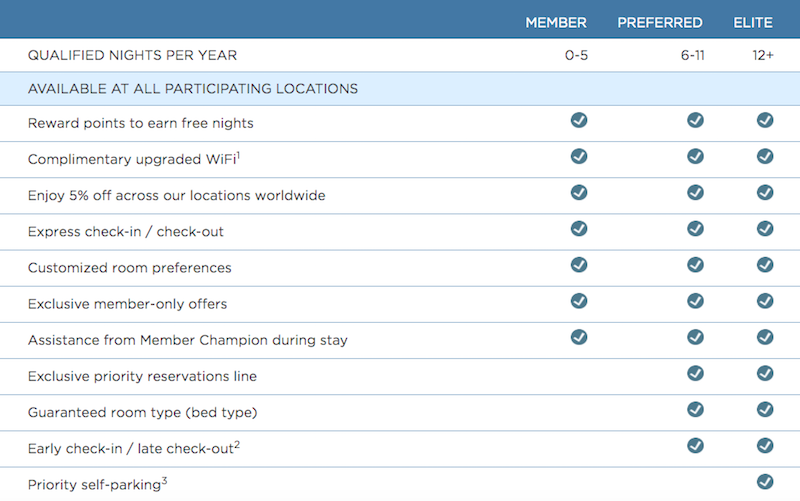Click Elite checkmark for Priority self-parking
Screen dimensions: 800x501
(x=765, y=482)
